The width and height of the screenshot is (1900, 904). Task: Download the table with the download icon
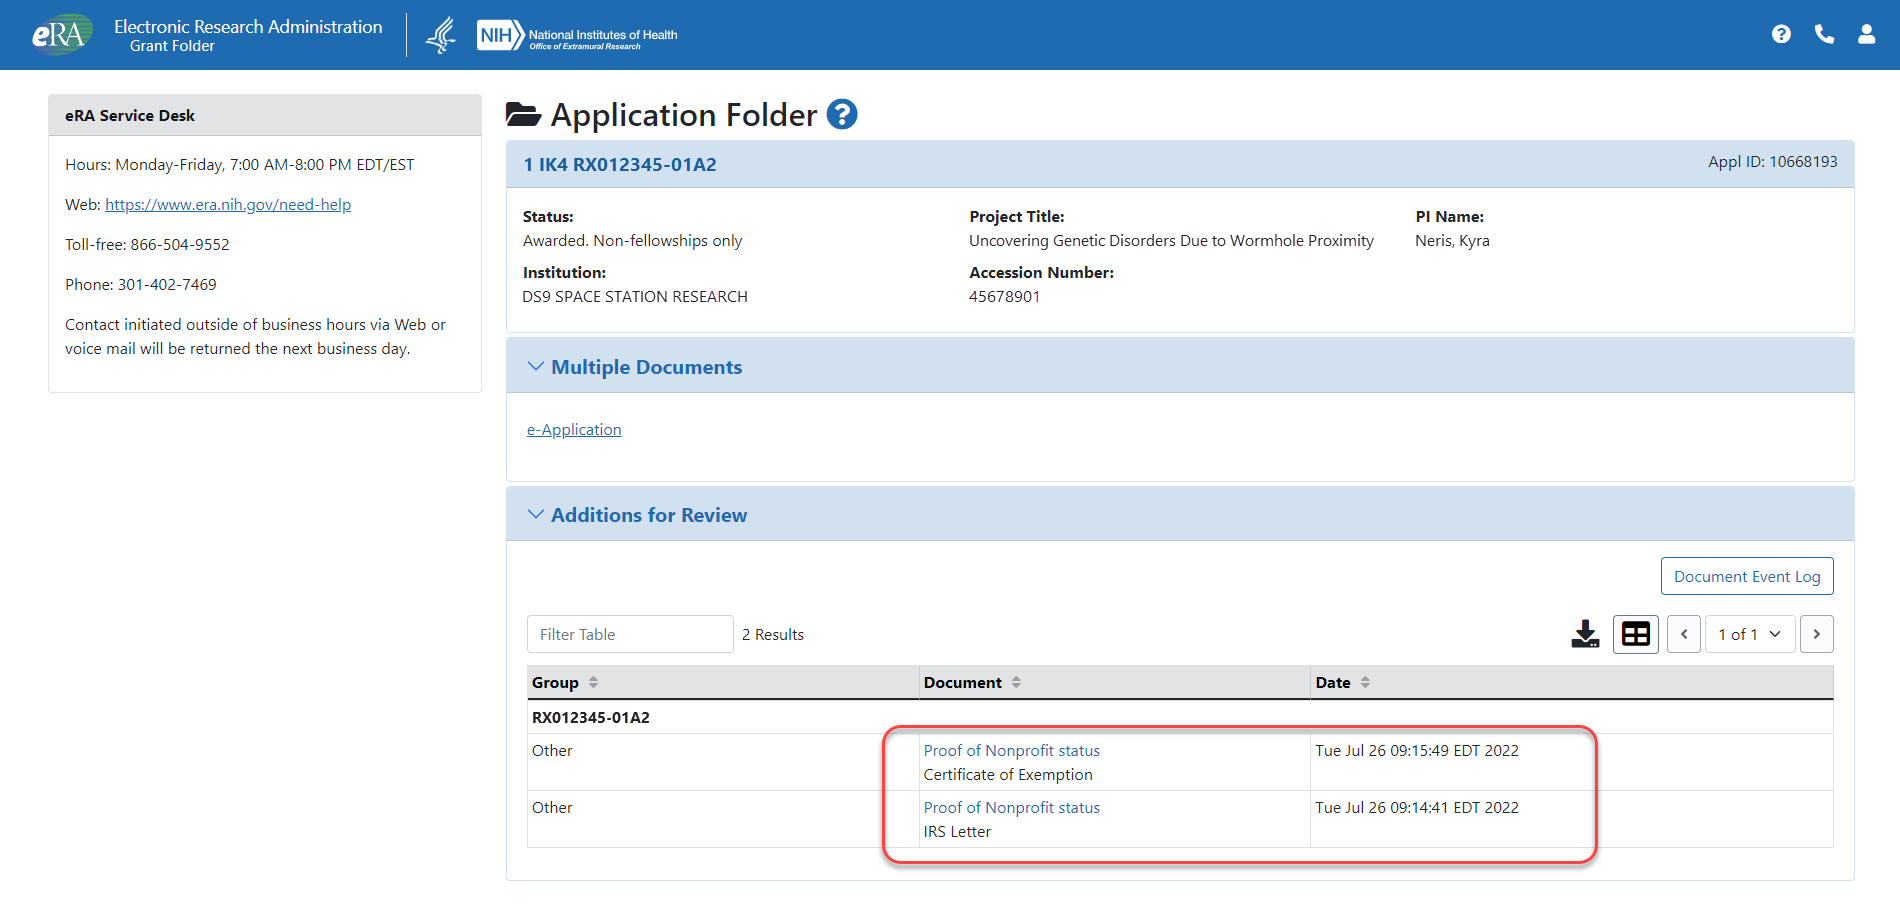(1585, 634)
